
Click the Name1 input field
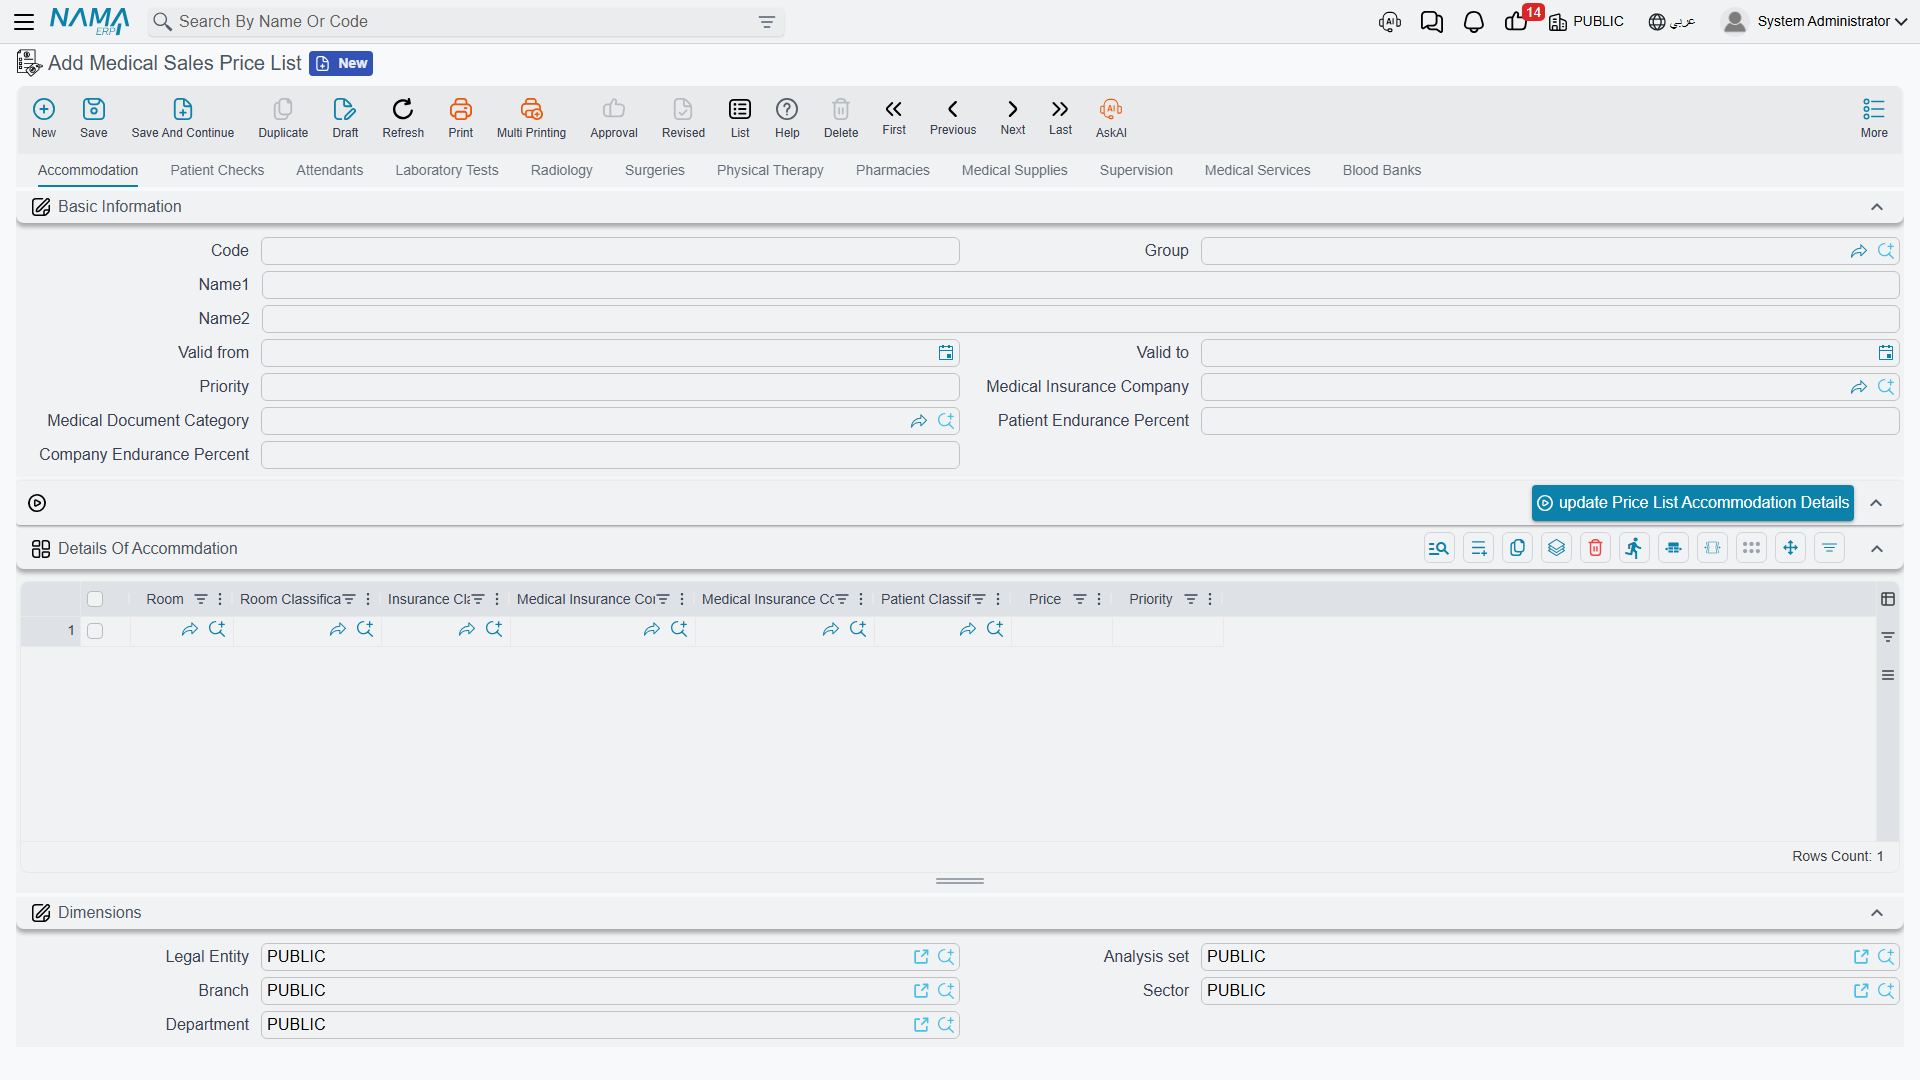[x=1080, y=285]
